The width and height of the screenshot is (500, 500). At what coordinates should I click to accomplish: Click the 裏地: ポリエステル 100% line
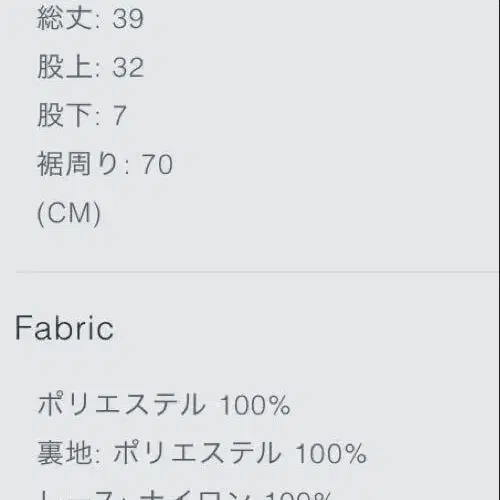[x=202, y=453]
